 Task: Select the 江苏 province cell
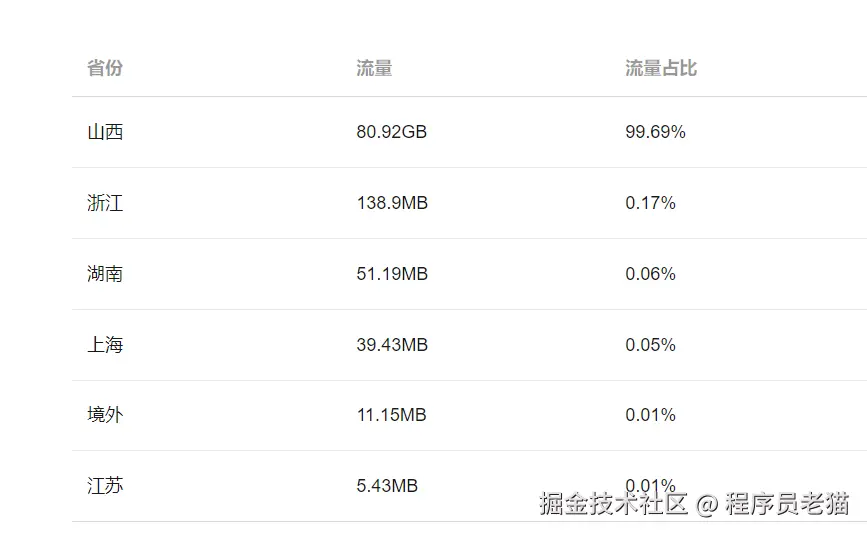(x=105, y=486)
